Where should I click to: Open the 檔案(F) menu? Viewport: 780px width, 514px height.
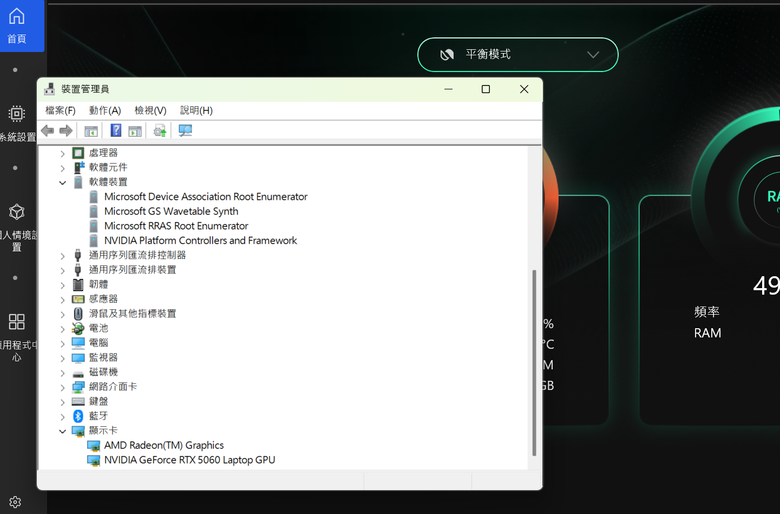(x=60, y=110)
